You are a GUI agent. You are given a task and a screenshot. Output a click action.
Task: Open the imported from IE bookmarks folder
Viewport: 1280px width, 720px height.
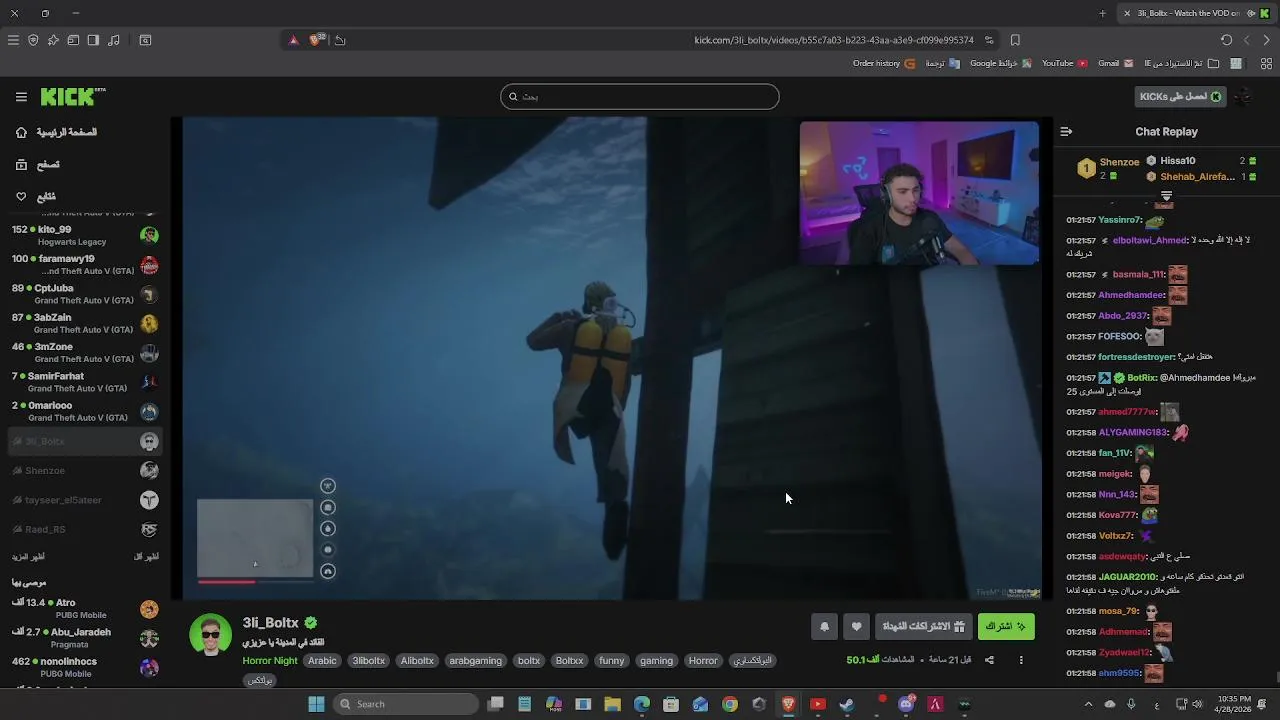(x=1181, y=63)
